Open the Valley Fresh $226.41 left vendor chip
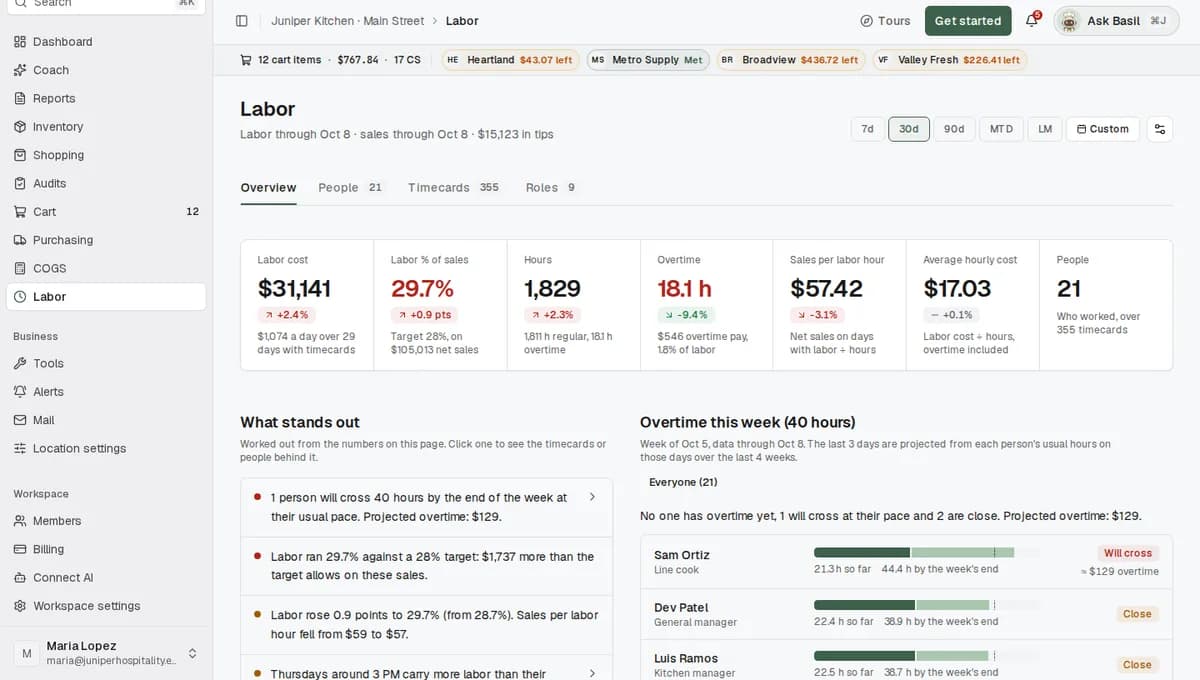Image resolution: width=1200 pixels, height=680 pixels. 949,60
